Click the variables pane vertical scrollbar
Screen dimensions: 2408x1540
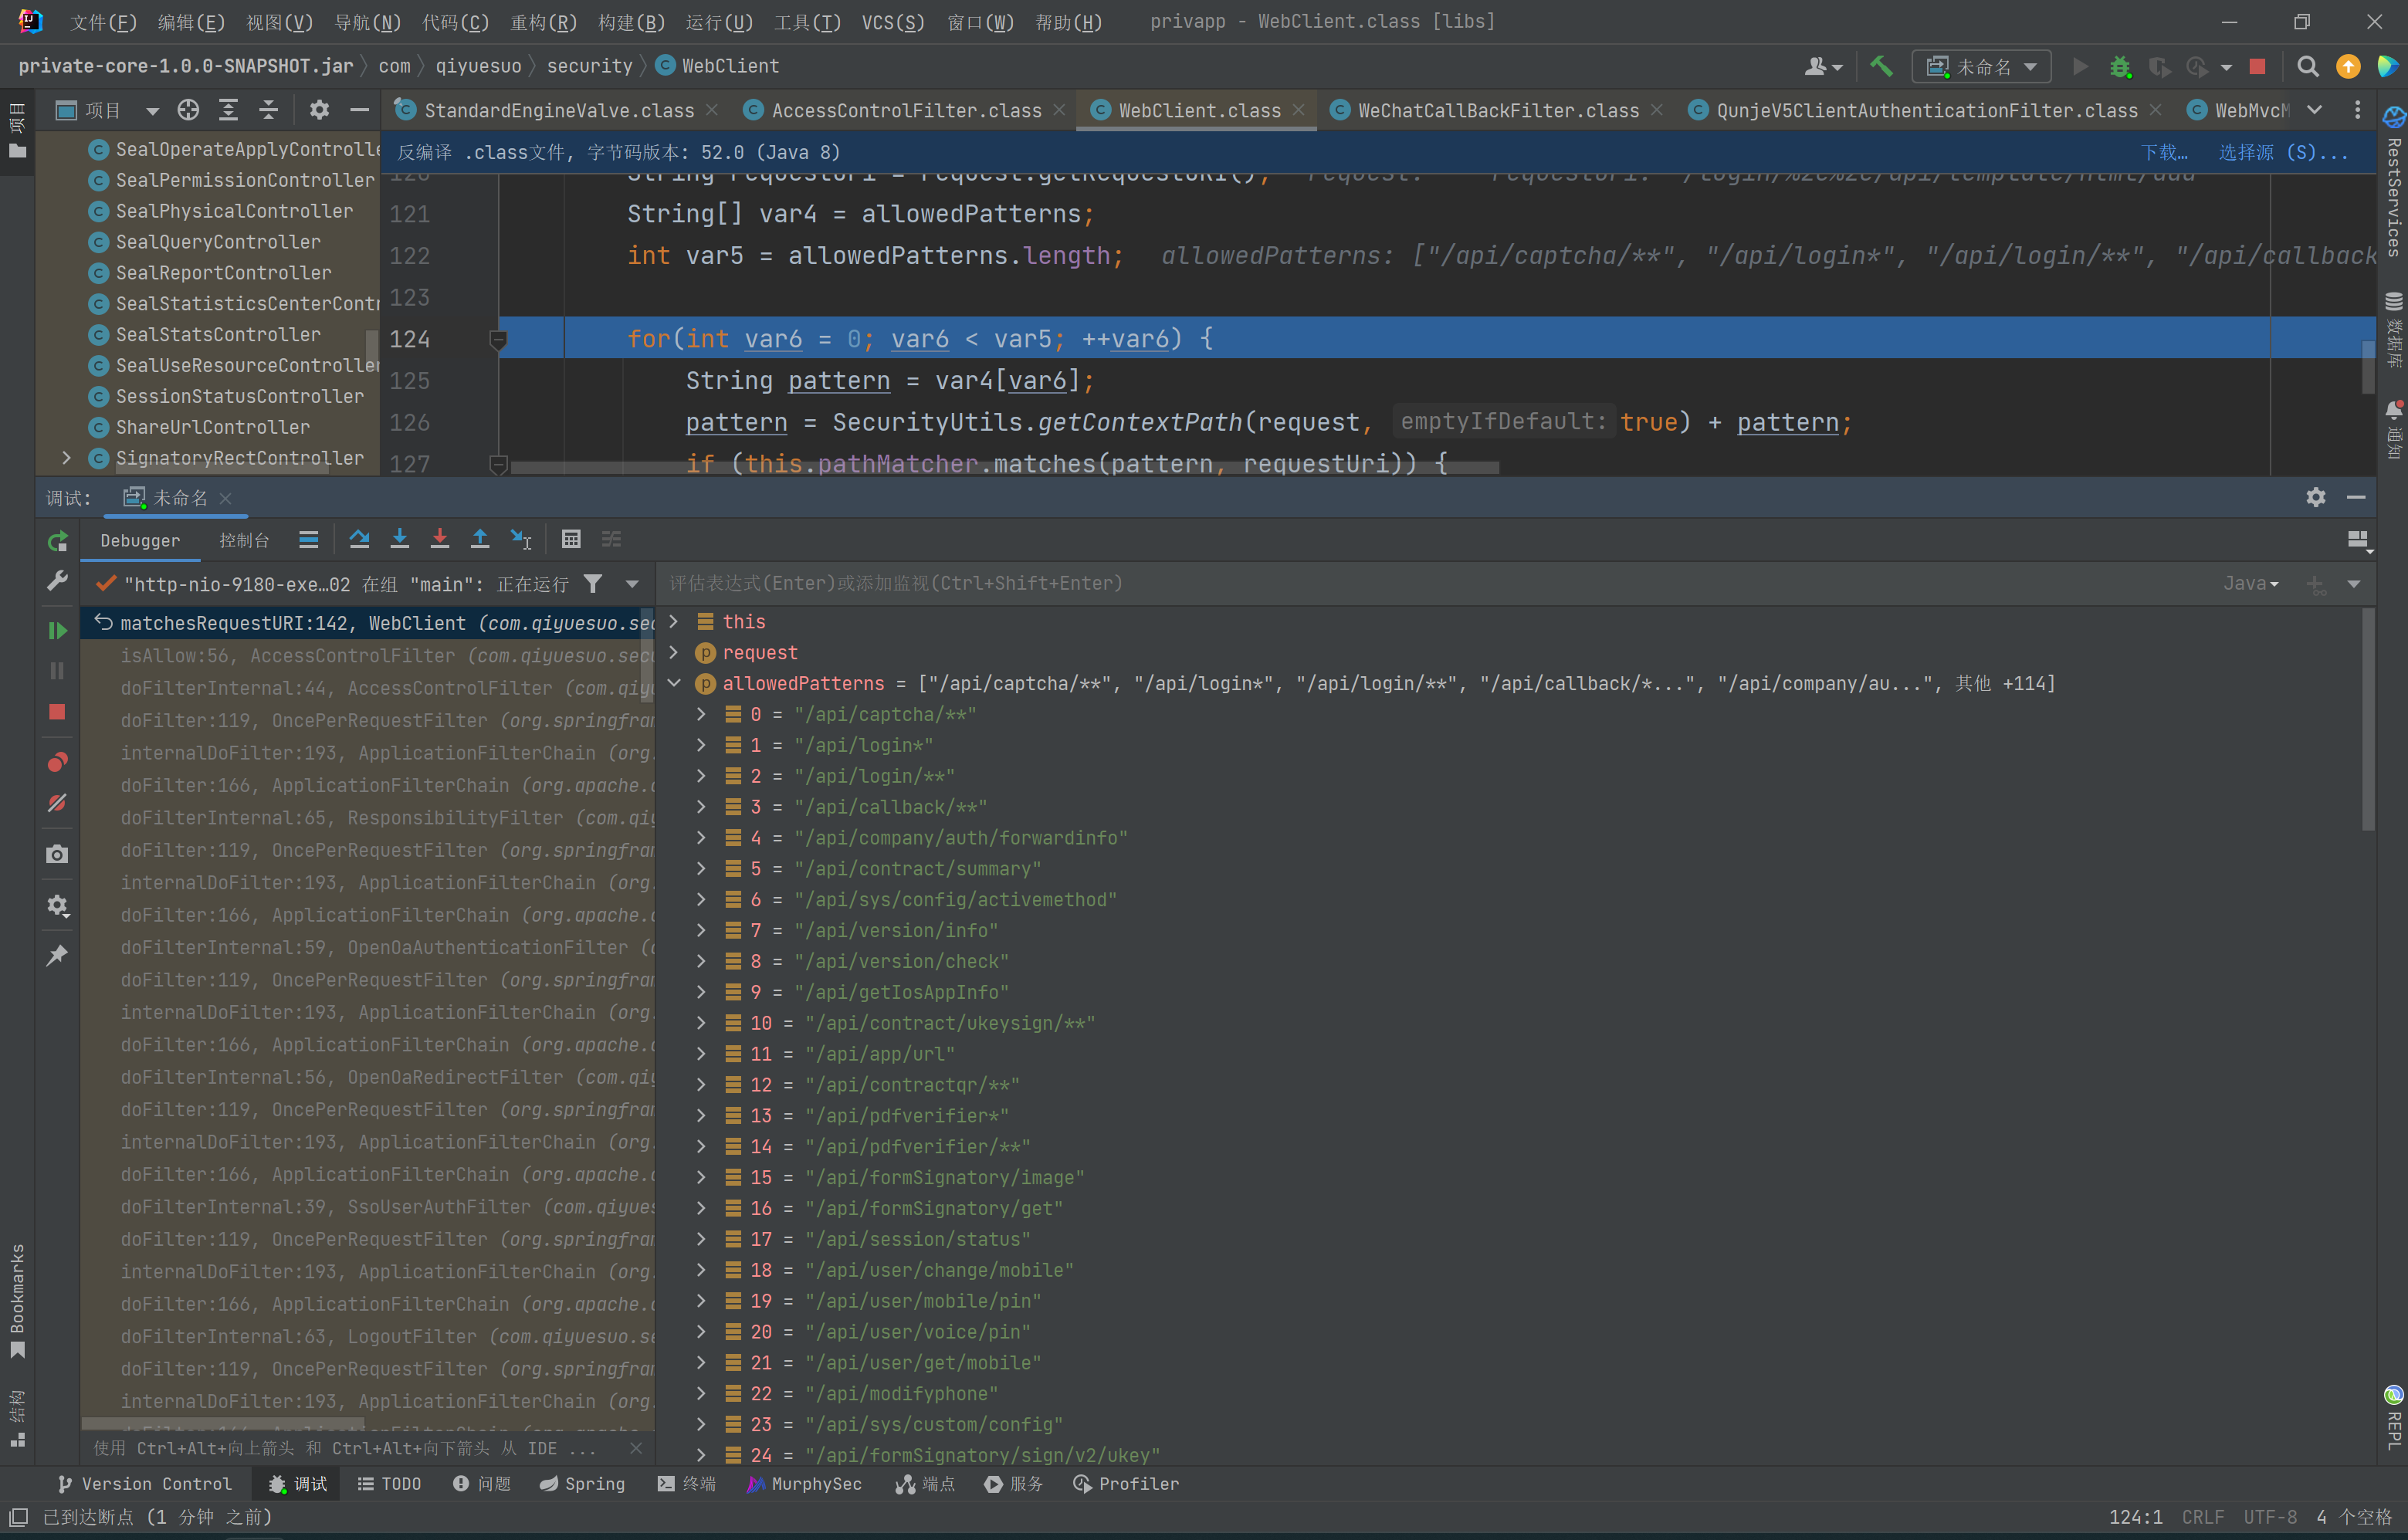pyautogui.click(x=2367, y=720)
